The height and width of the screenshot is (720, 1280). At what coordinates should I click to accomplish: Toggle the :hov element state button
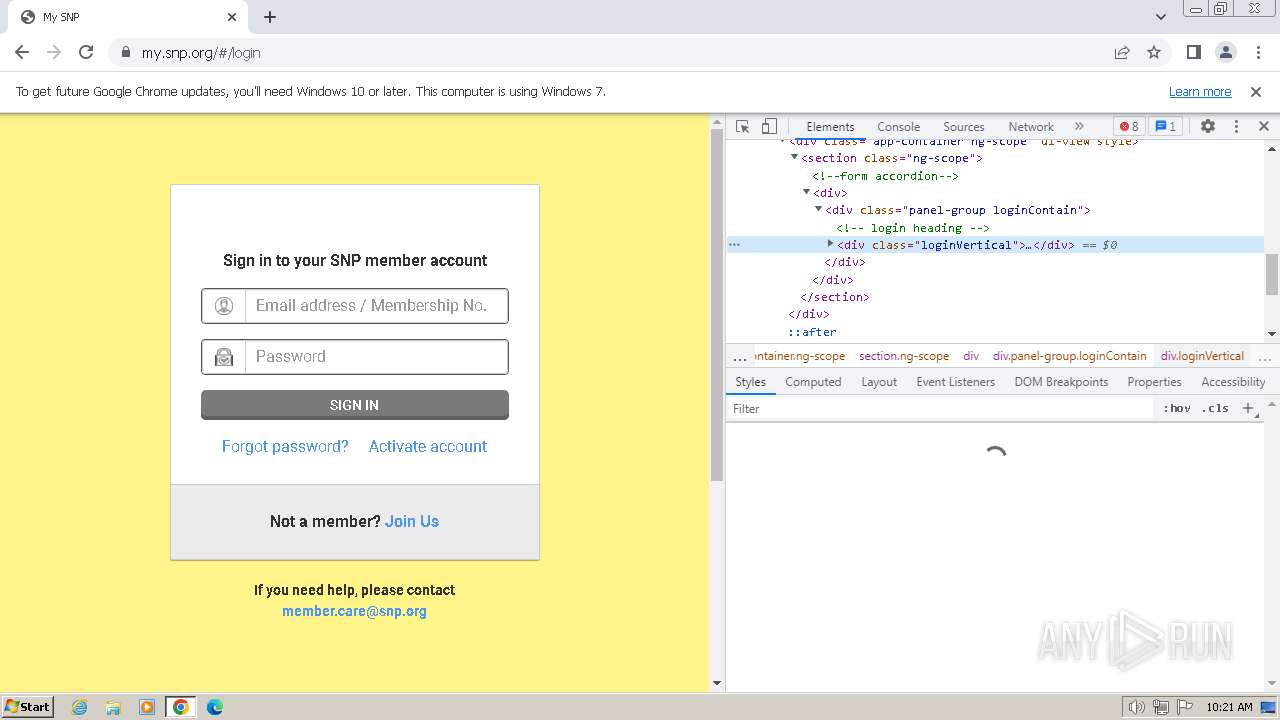[1176, 409]
